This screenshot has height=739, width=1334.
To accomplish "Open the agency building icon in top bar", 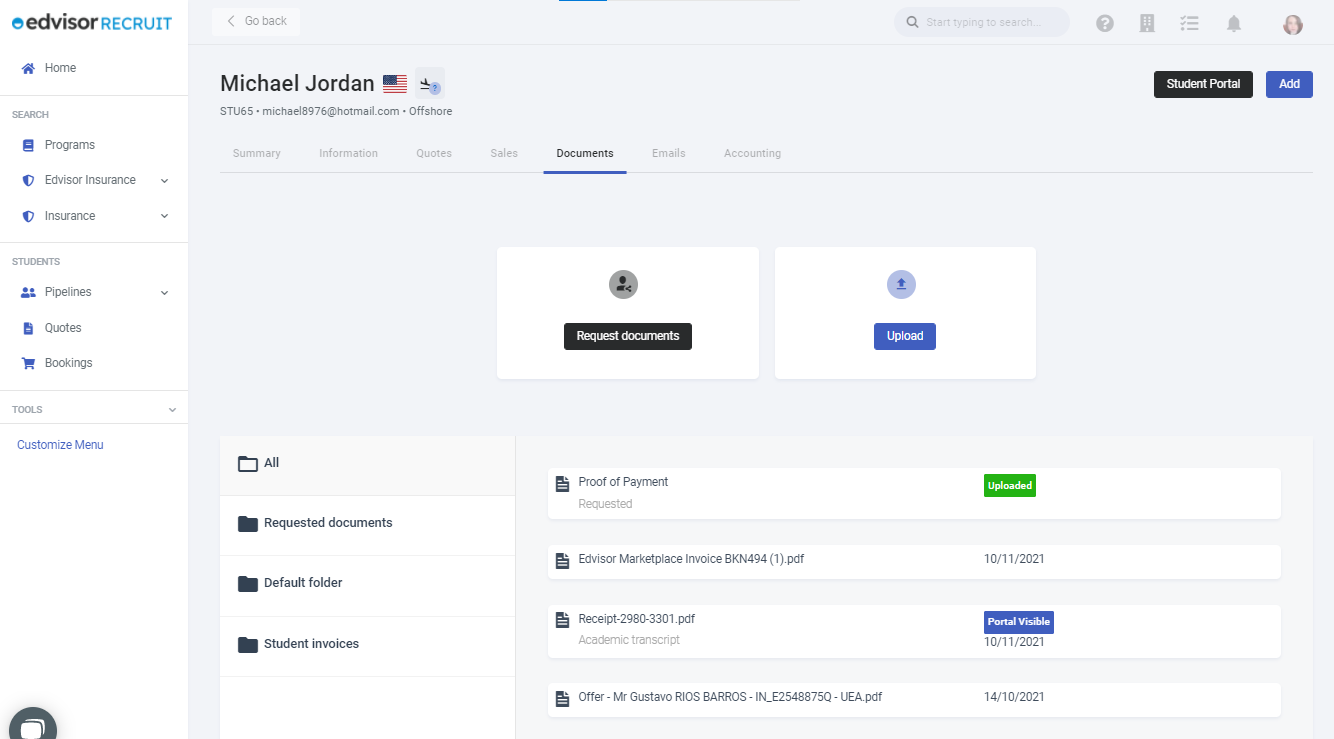I will [x=1148, y=23].
